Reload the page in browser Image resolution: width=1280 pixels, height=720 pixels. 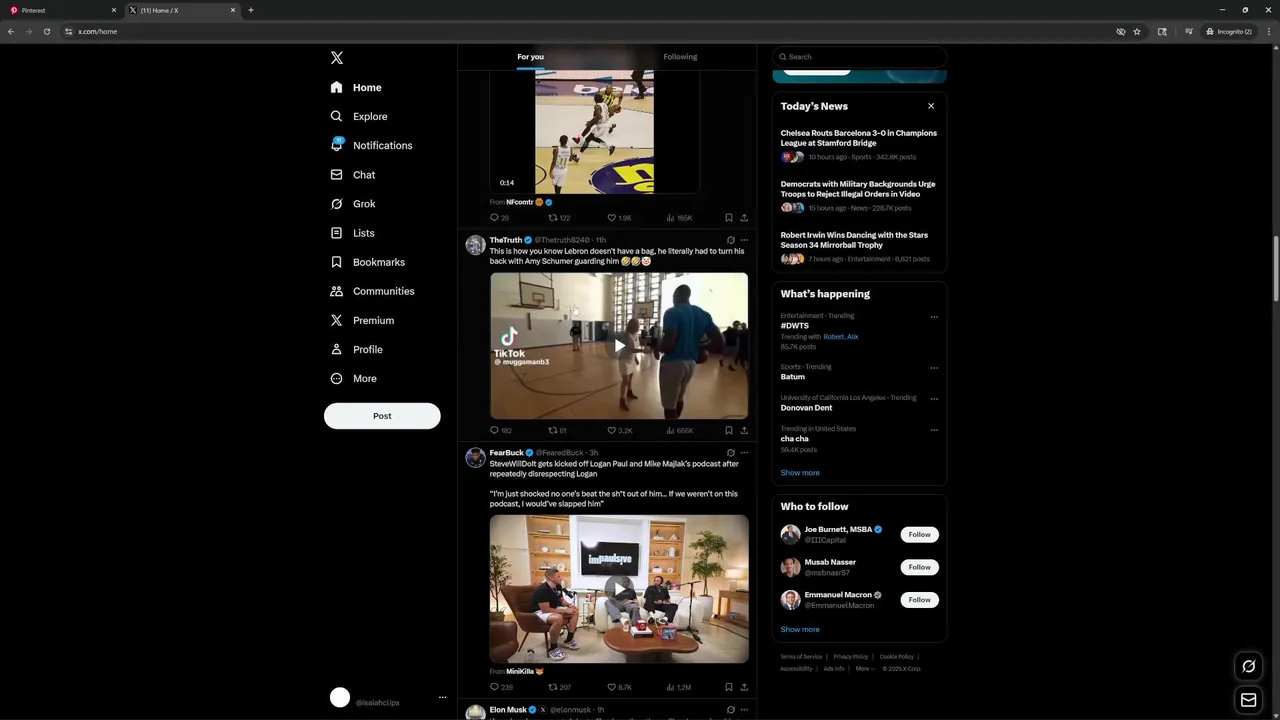(x=46, y=31)
